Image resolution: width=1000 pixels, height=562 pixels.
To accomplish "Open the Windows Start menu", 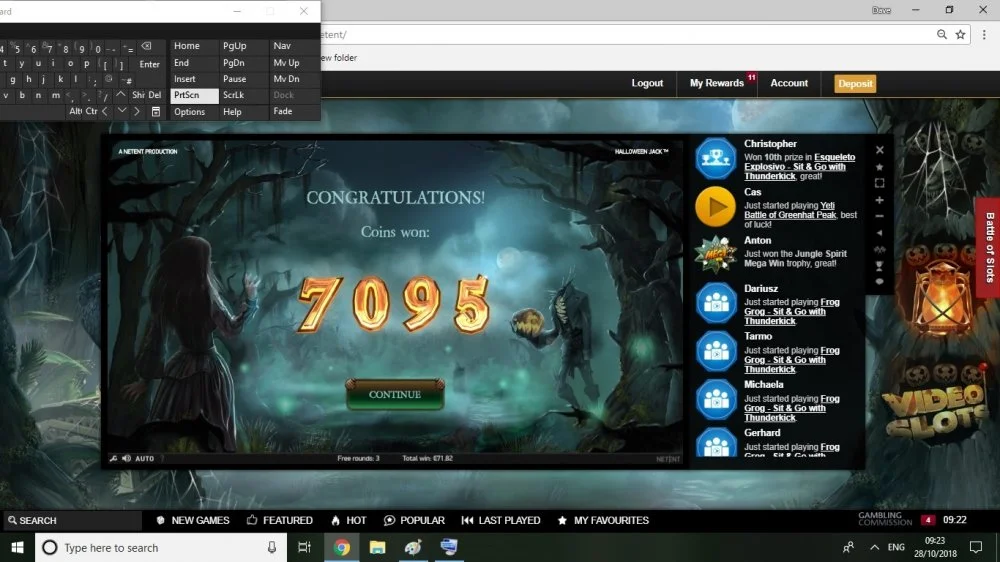I will coord(17,547).
